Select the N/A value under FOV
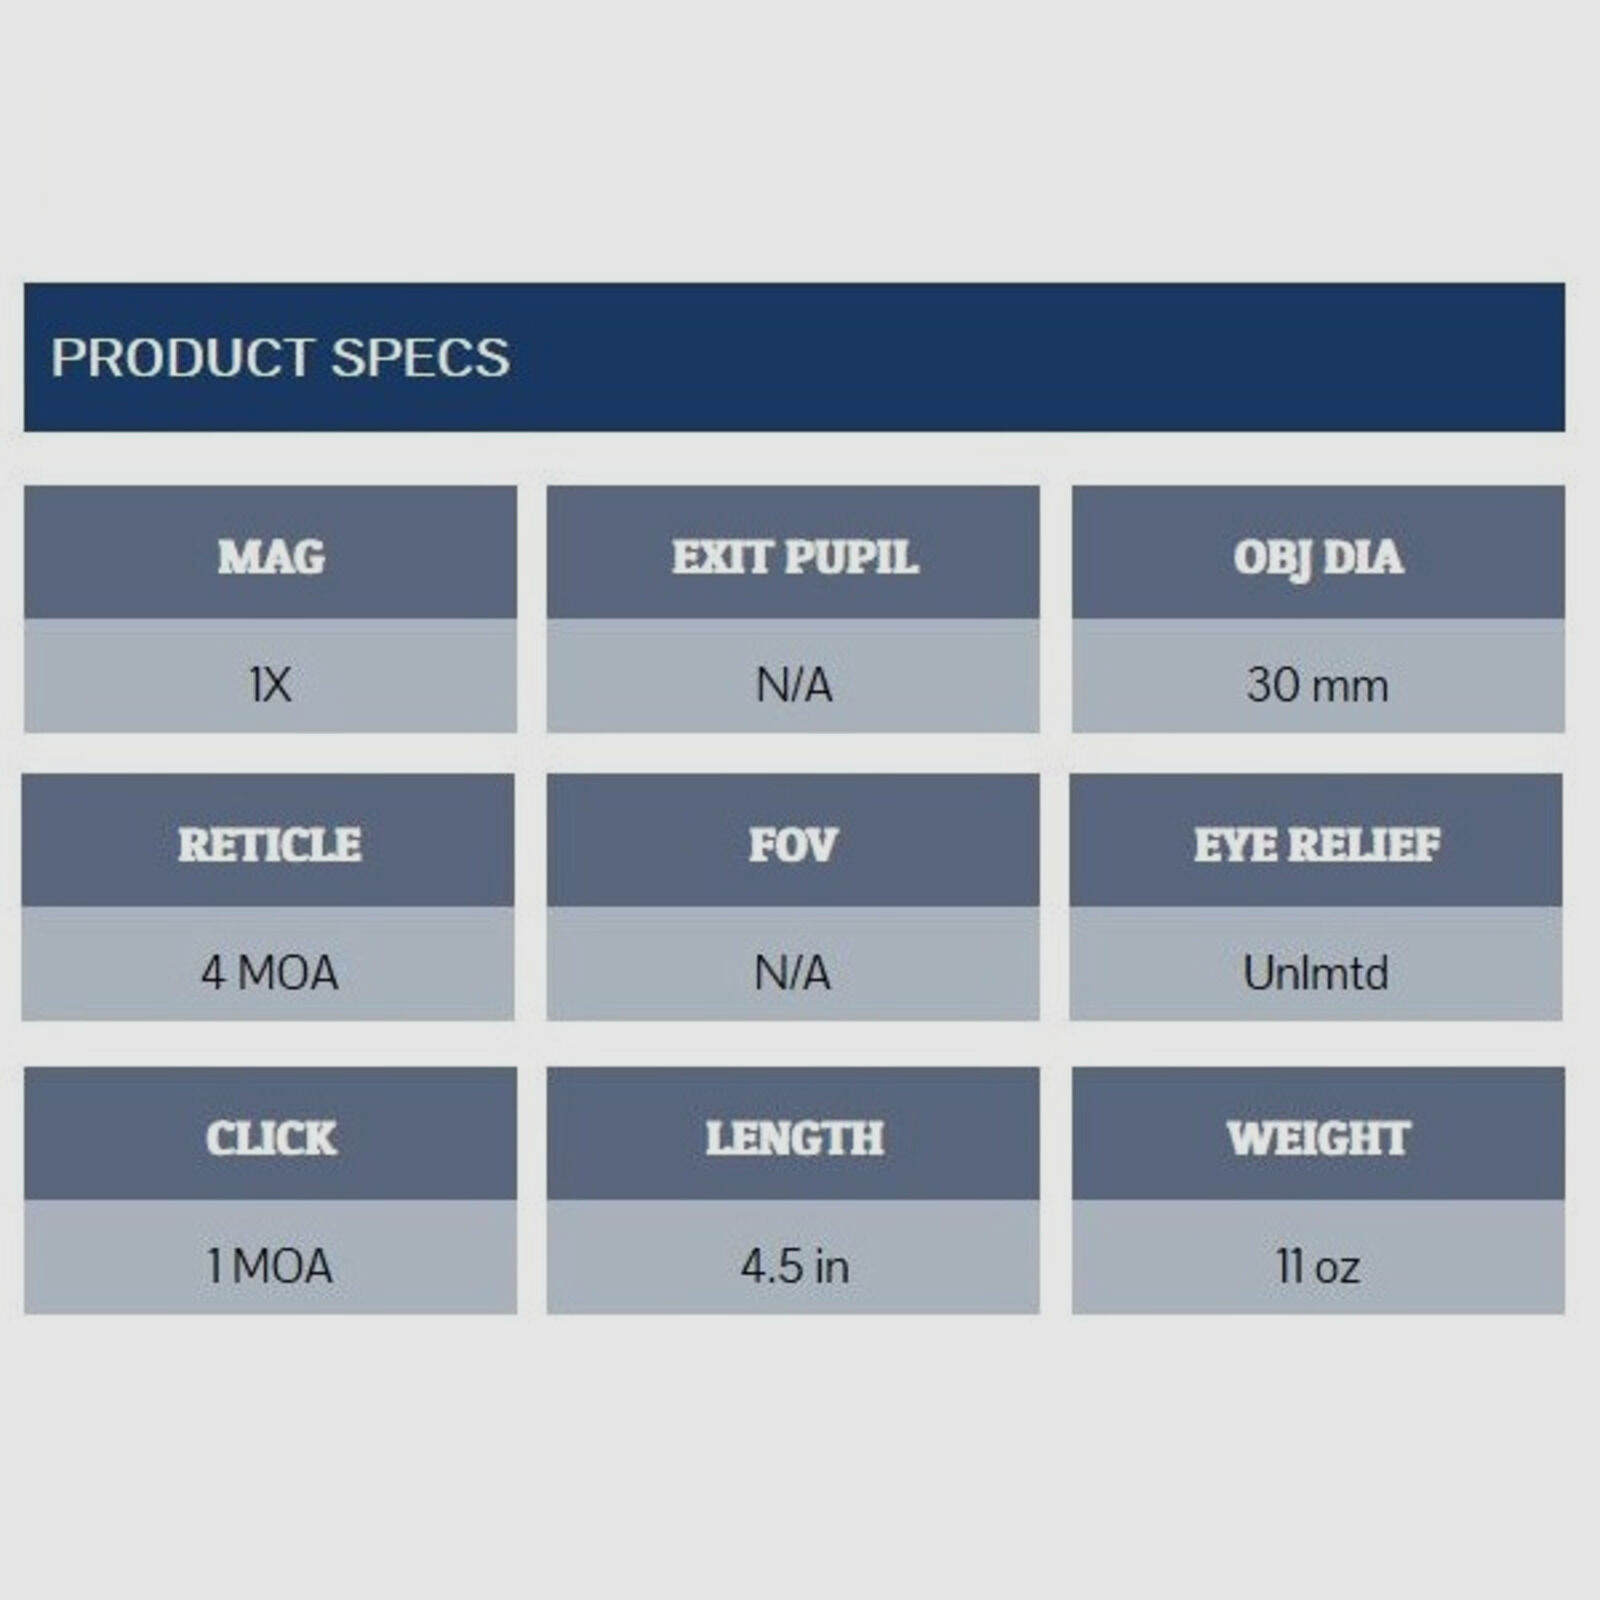1600x1600 pixels. click(793, 973)
